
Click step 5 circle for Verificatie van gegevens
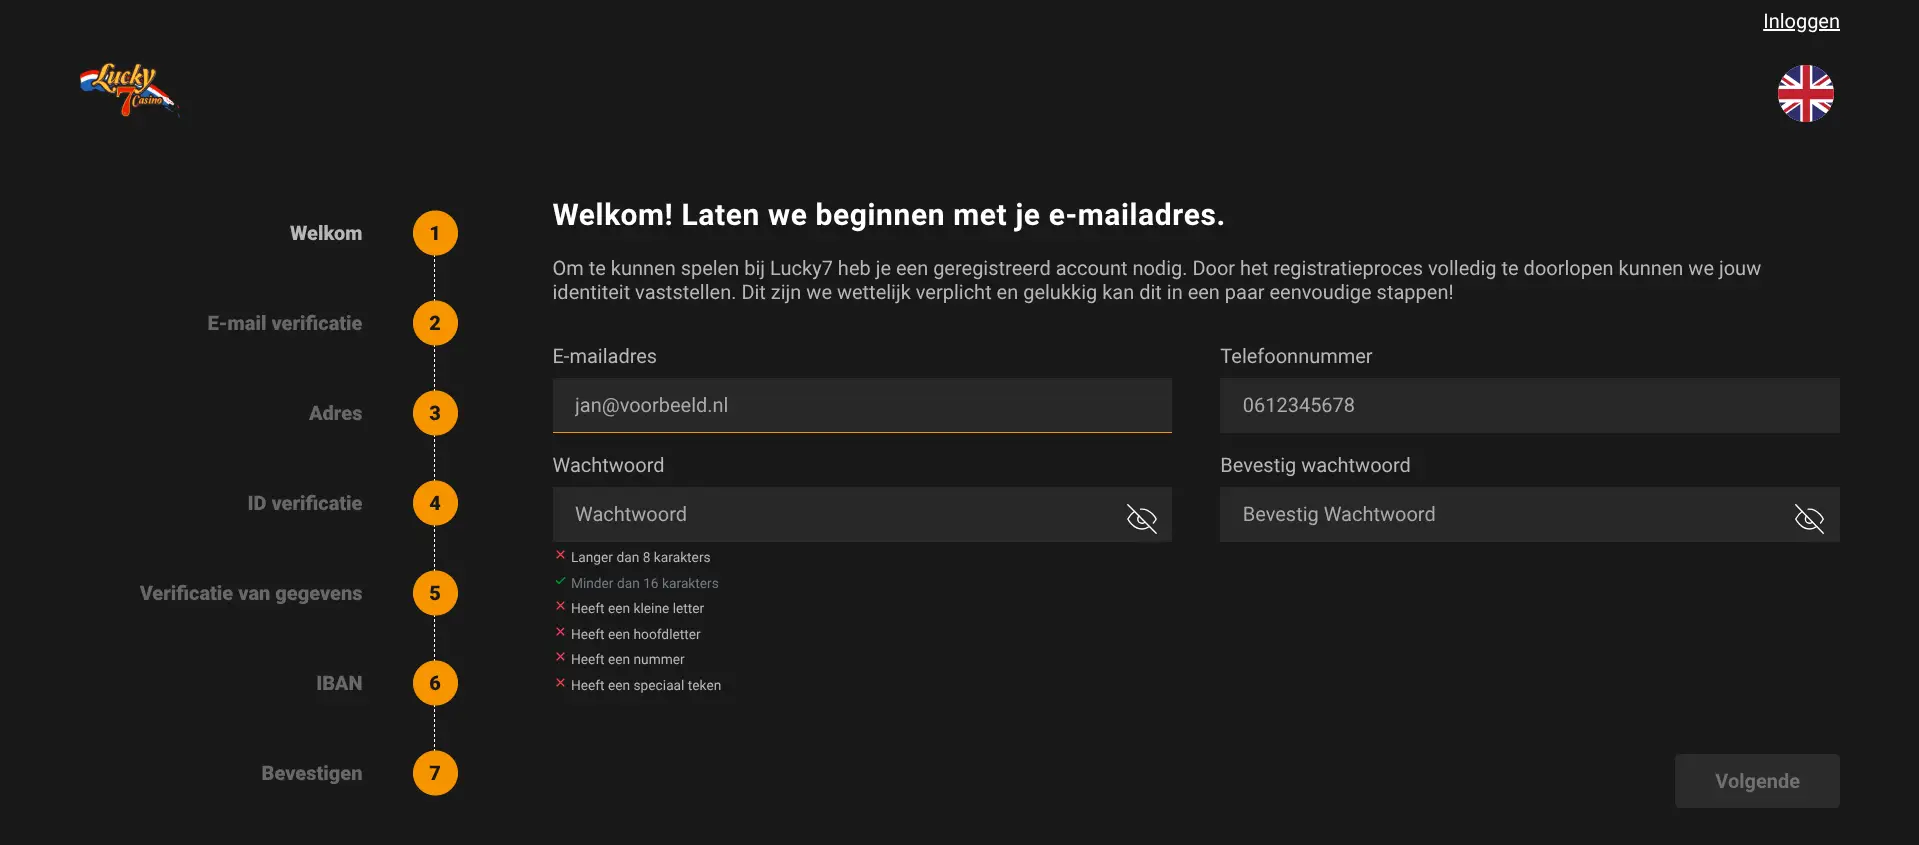coord(435,593)
